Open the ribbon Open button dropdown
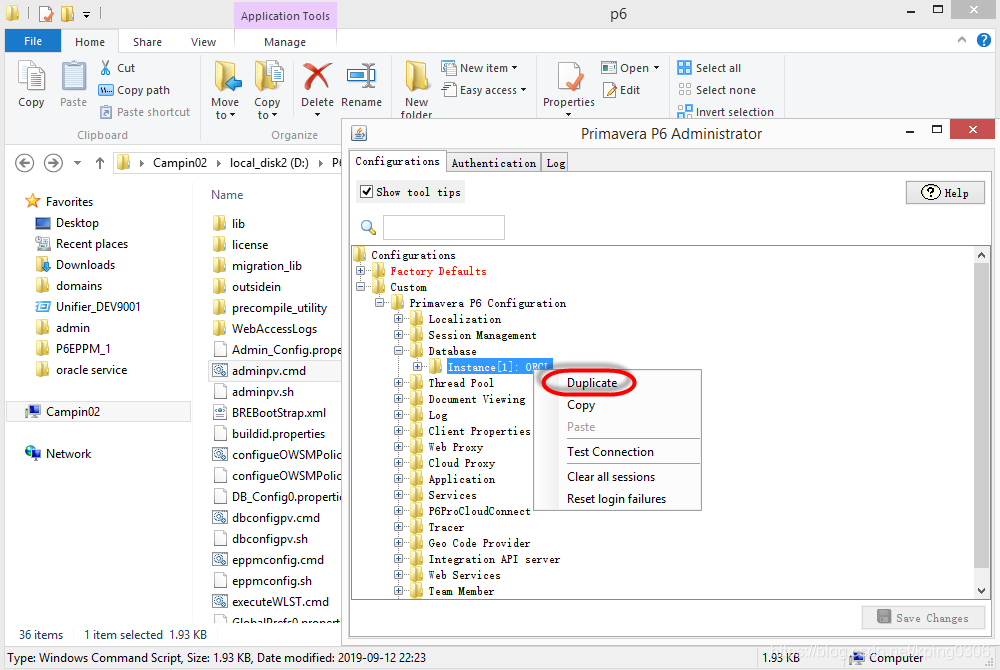 click(x=656, y=68)
